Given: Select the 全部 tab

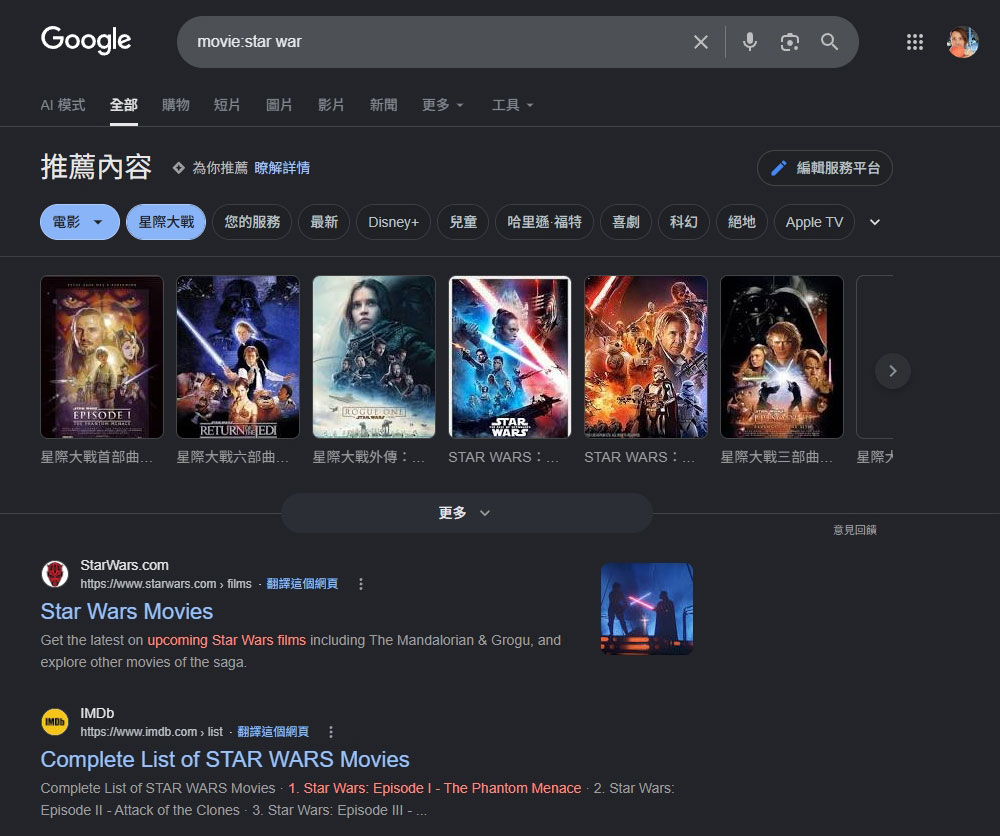Looking at the screenshot, I should pyautogui.click(x=124, y=105).
